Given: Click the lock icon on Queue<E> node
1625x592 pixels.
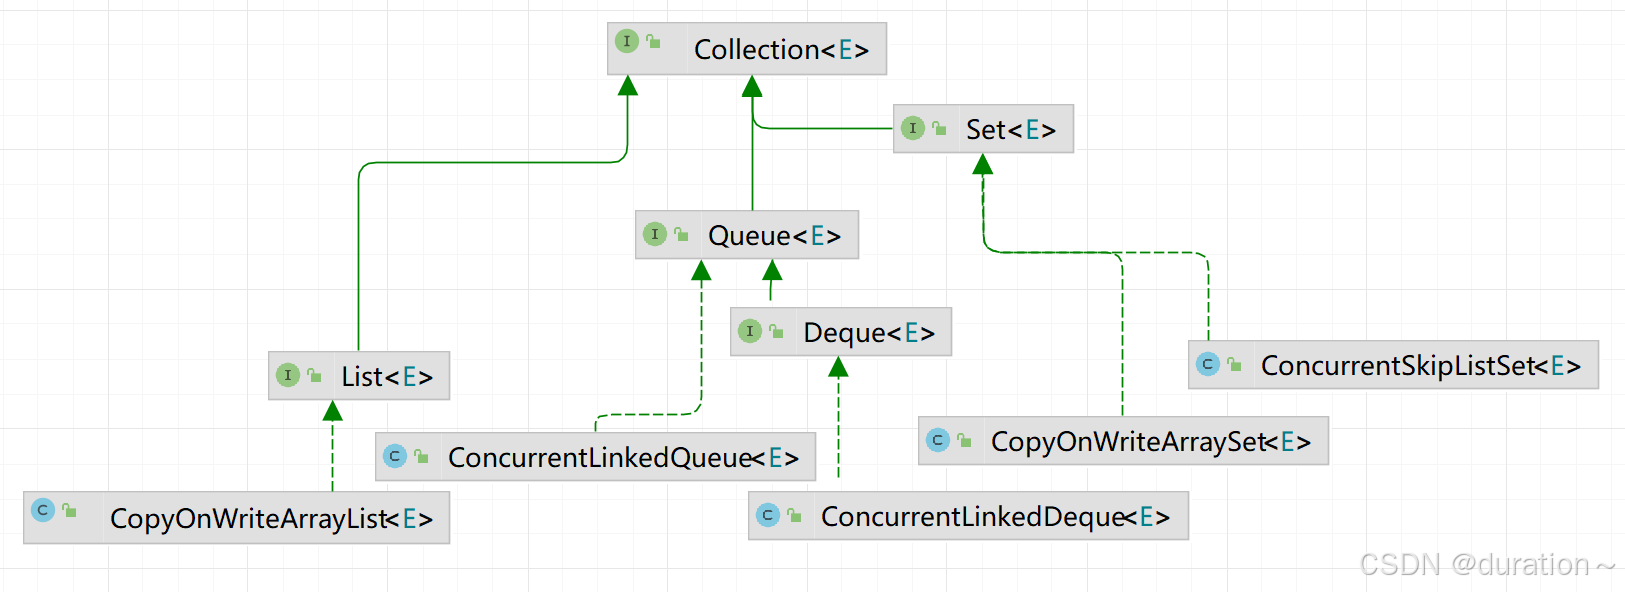Looking at the screenshot, I should [681, 234].
